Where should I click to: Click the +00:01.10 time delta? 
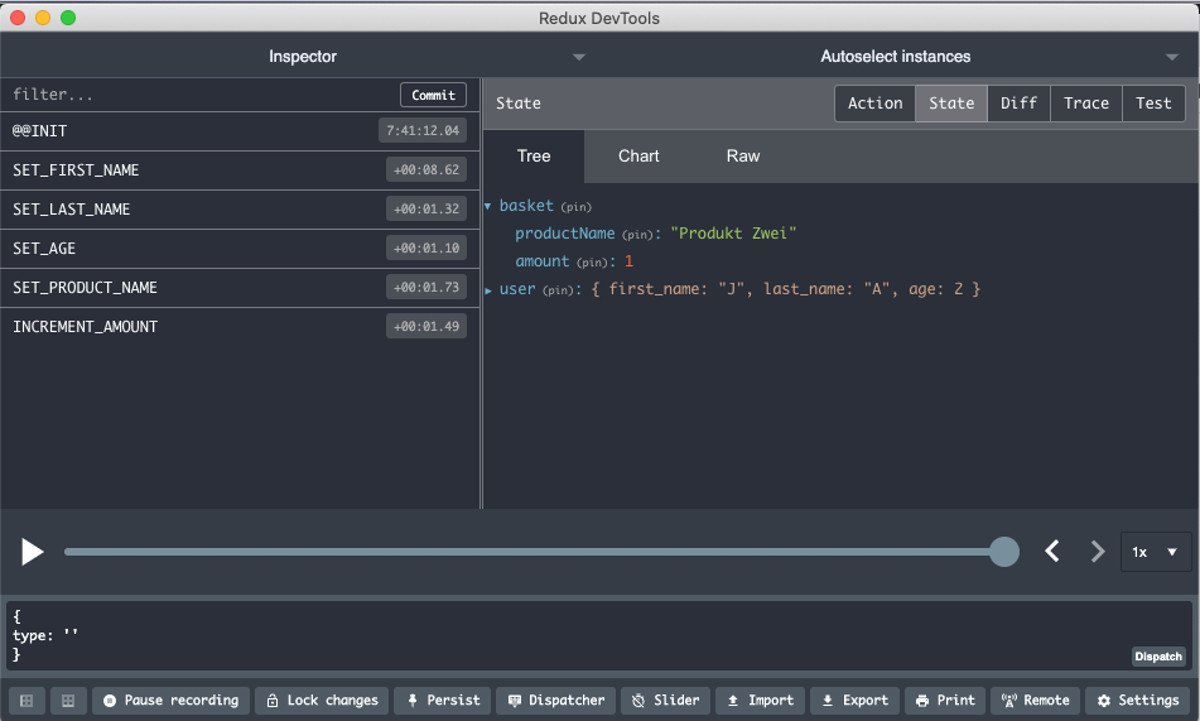point(426,248)
